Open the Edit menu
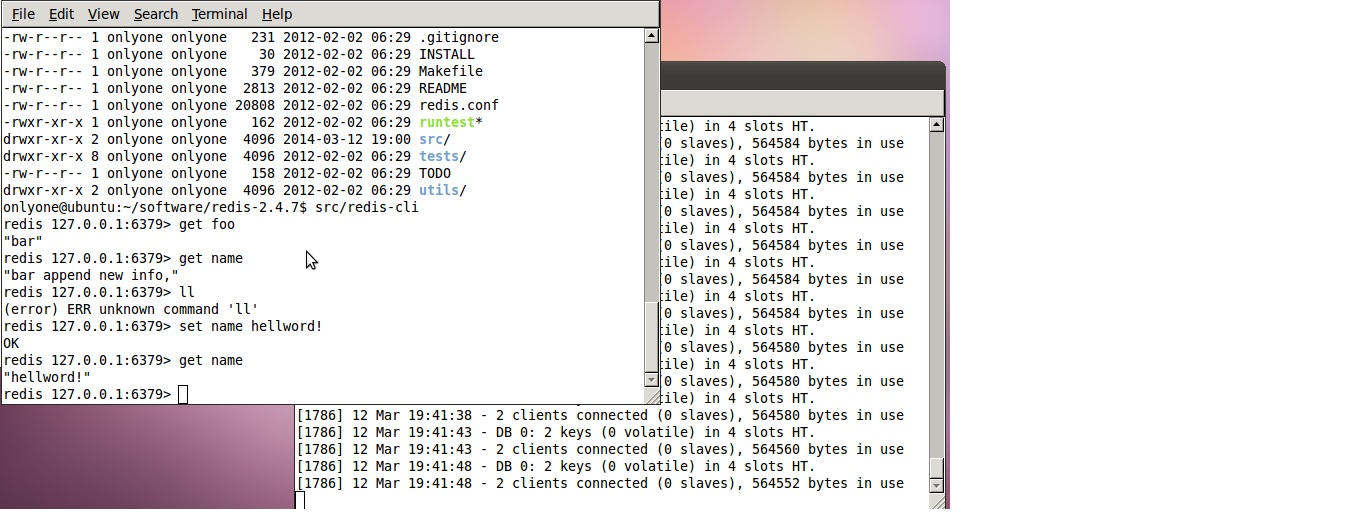 [x=61, y=14]
